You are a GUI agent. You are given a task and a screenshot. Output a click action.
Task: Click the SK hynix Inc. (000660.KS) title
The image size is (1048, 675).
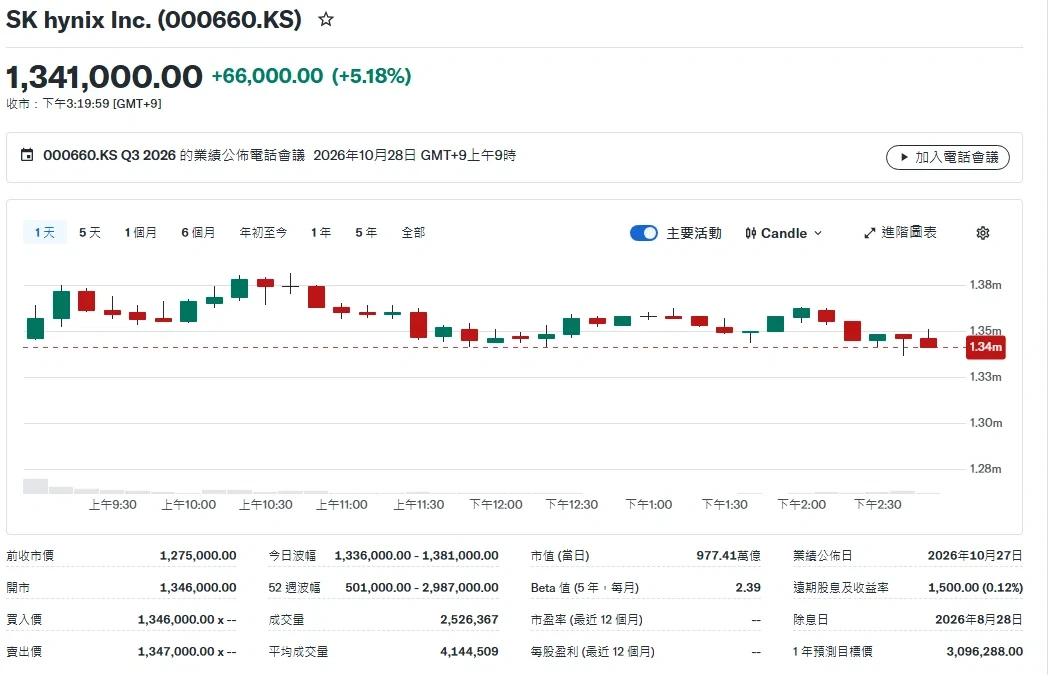154,20
